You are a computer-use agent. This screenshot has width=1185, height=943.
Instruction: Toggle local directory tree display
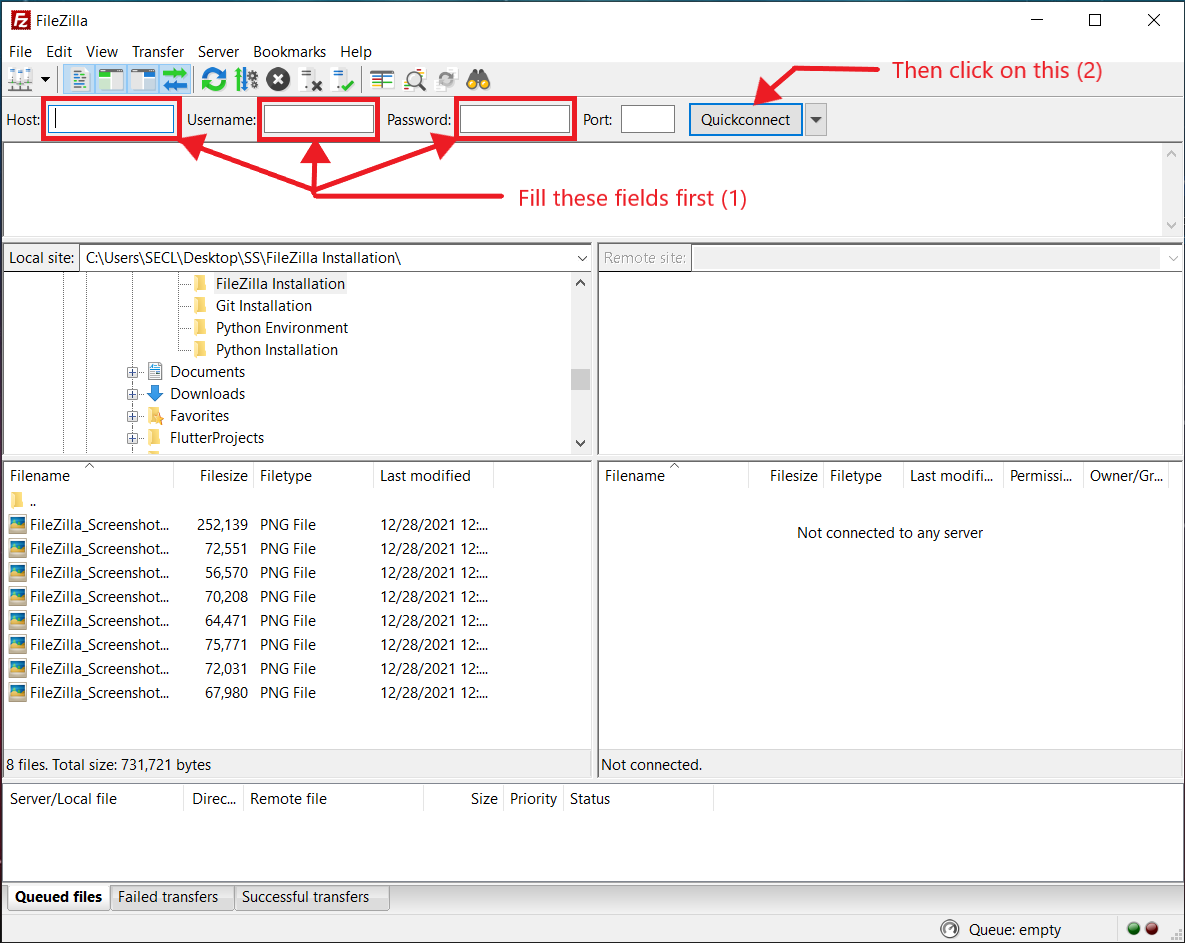click(x=110, y=79)
